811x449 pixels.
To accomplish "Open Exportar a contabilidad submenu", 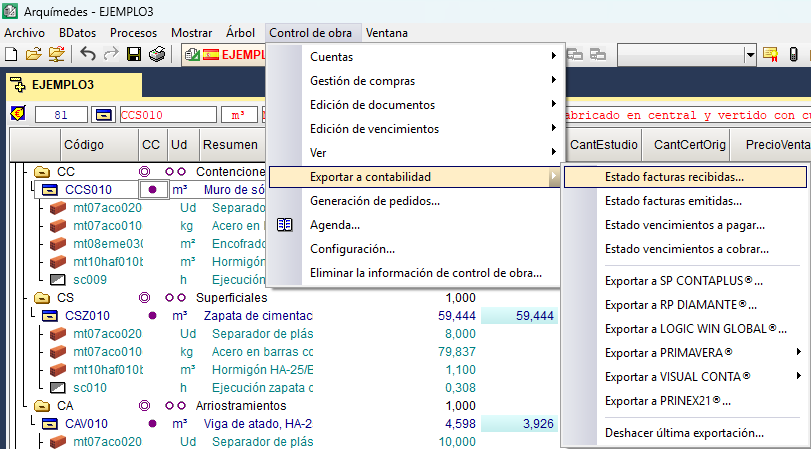I will pyautogui.click(x=415, y=177).
